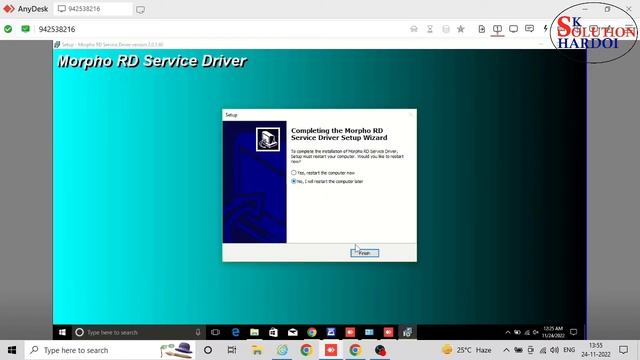The height and width of the screenshot is (360, 640).
Task: Click the local clock showing 24-11-2022
Action: coord(596,350)
